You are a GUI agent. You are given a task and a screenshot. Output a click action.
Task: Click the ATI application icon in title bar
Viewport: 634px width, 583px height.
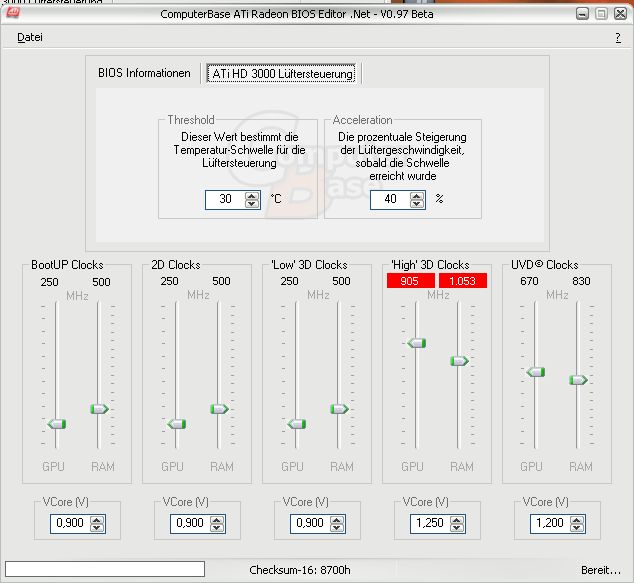pos(13,13)
